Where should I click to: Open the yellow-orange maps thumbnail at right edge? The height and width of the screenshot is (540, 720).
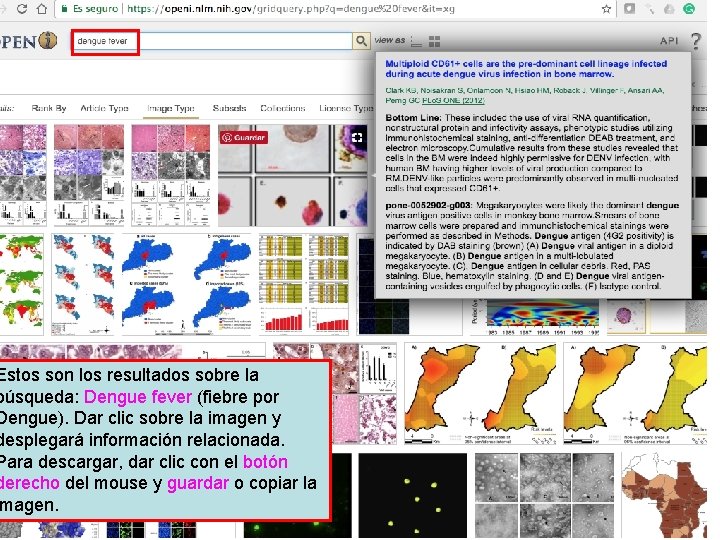pyautogui.click(x=635, y=394)
